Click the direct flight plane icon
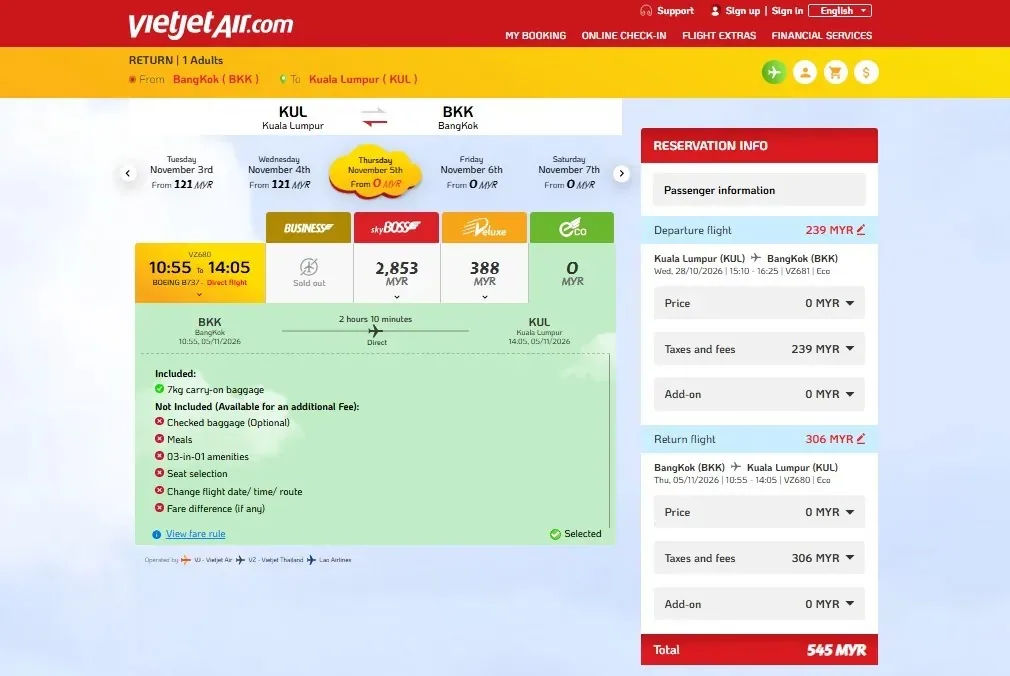Image resolution: width=1010 pixels, height=676 pixels. (x=376, y=331)
